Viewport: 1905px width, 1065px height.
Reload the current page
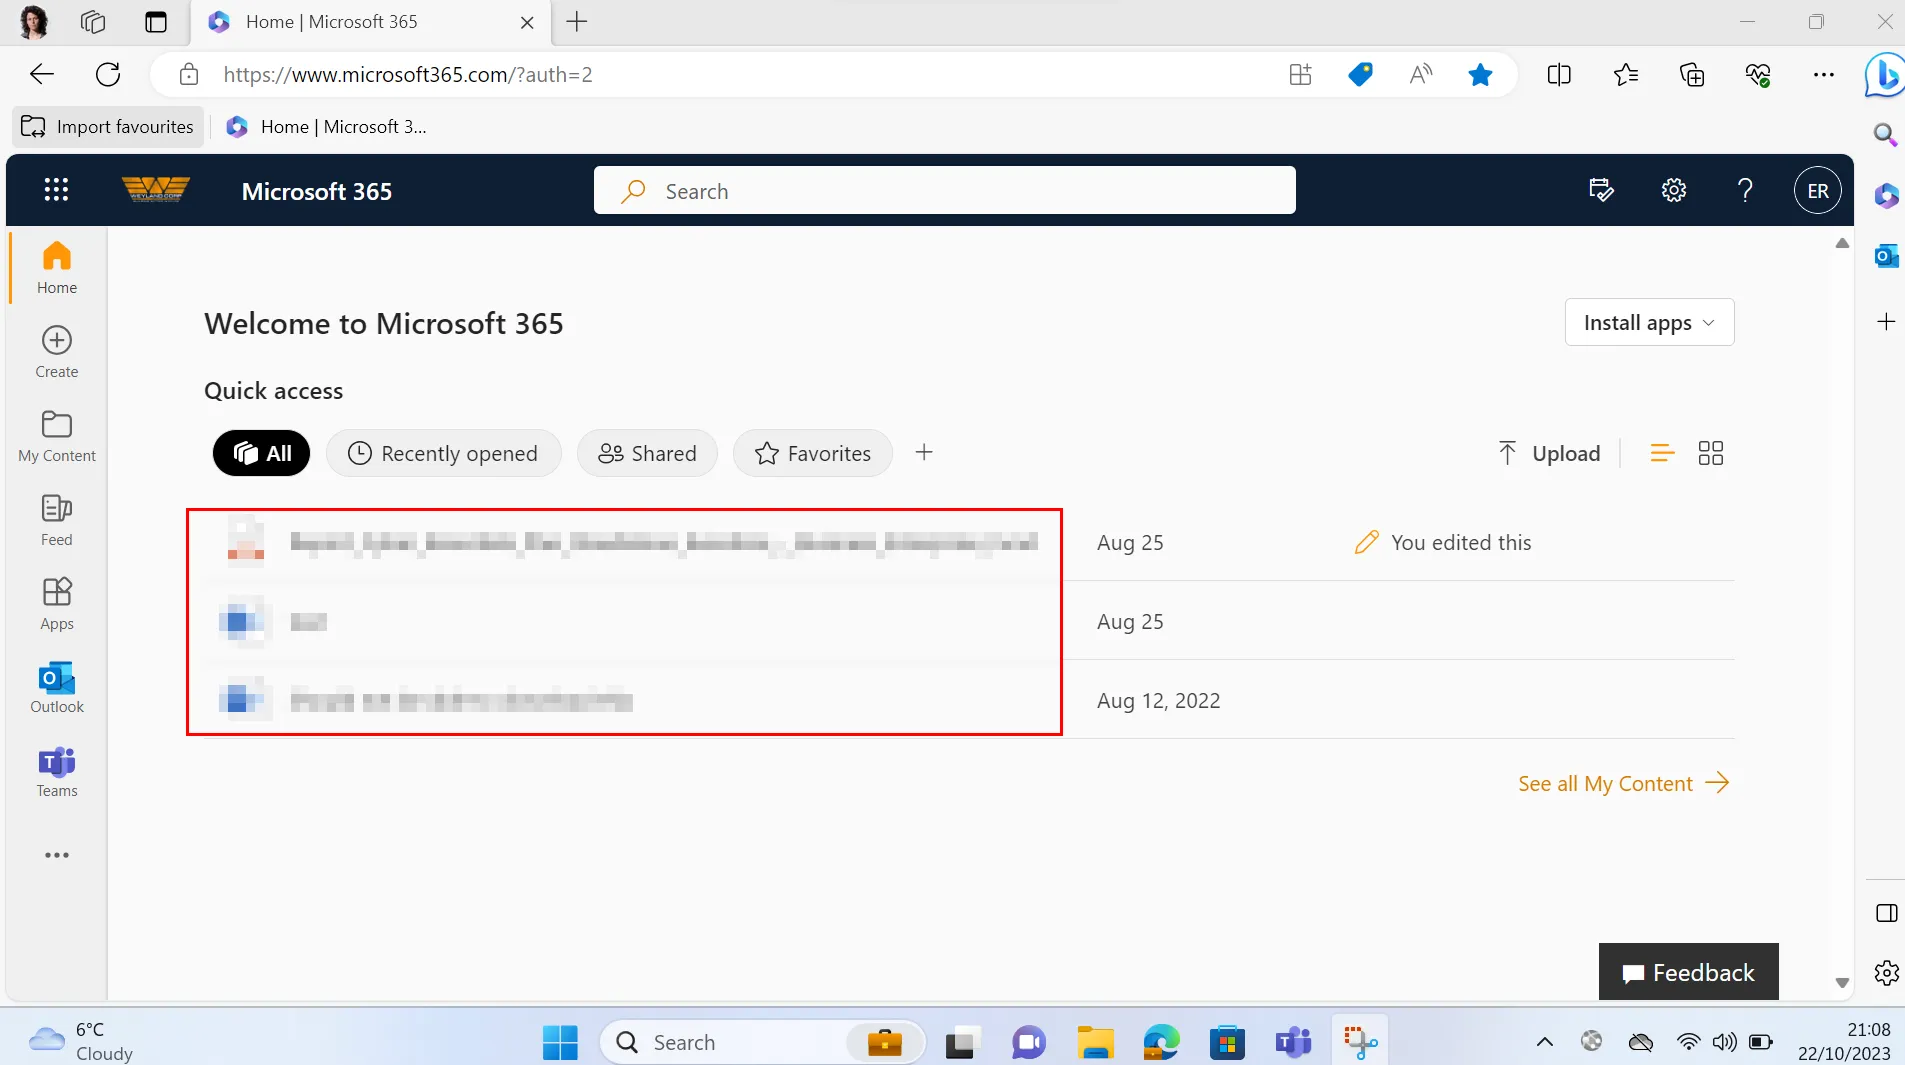point(108,74)
